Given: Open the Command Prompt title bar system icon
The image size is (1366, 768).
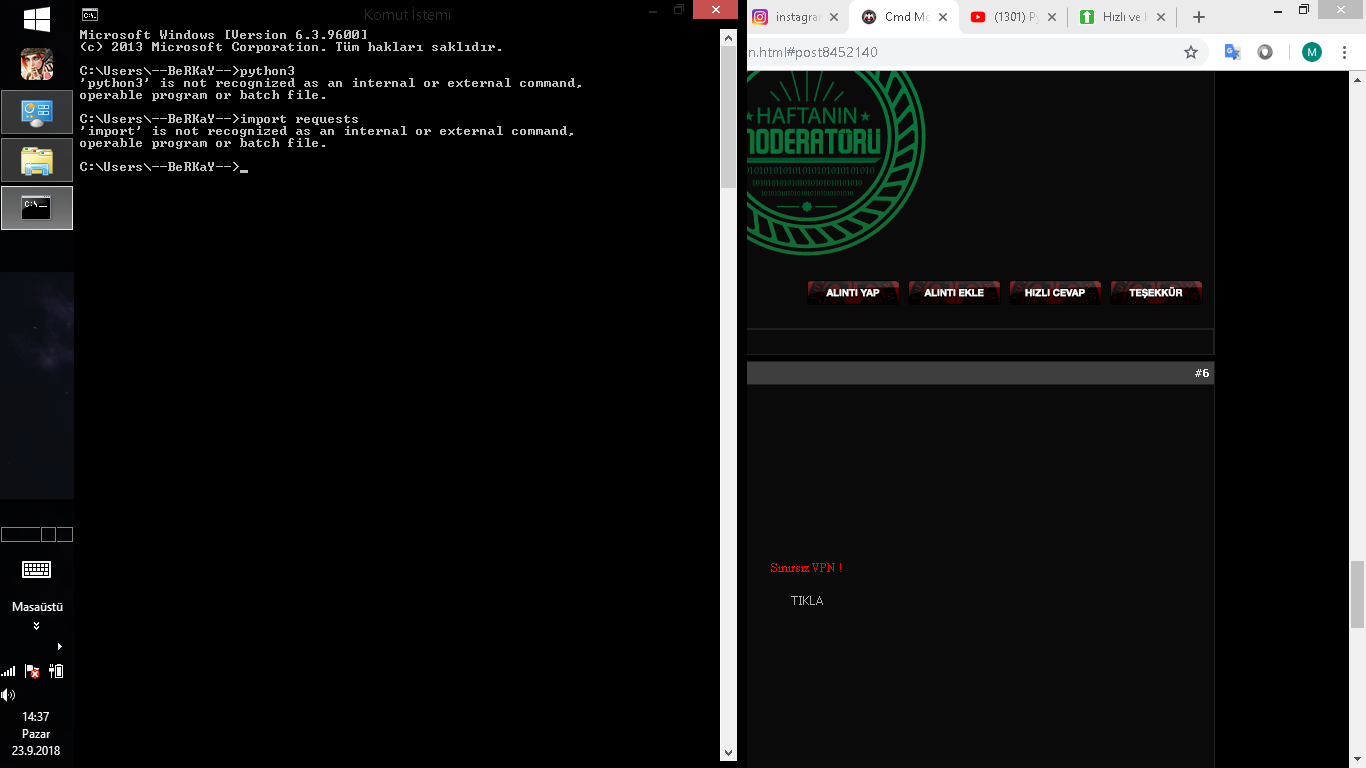Looking at the screenshot, I should click(90, 14).
